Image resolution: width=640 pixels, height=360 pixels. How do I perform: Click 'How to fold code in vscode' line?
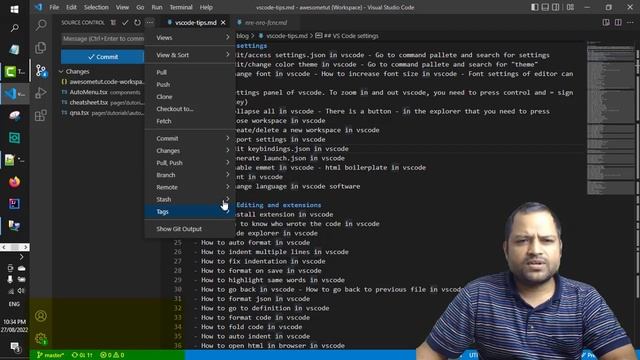point(251,327)
